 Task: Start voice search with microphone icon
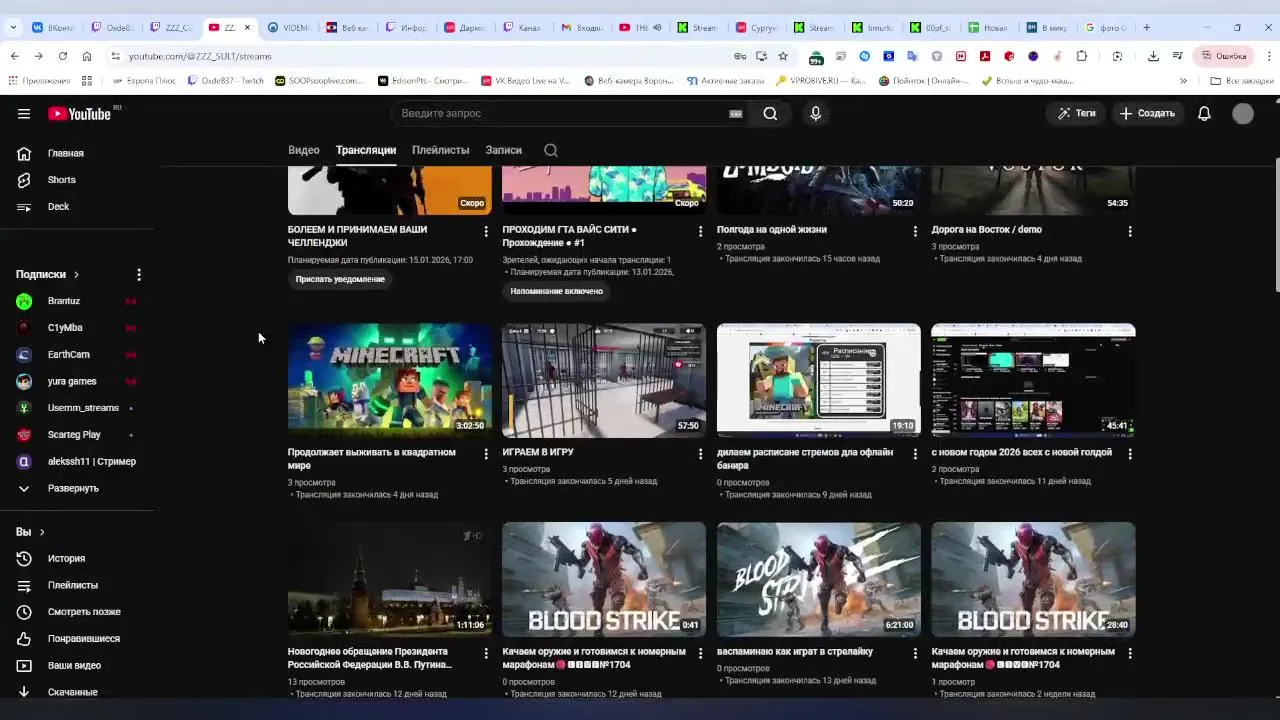click(816, 114)
